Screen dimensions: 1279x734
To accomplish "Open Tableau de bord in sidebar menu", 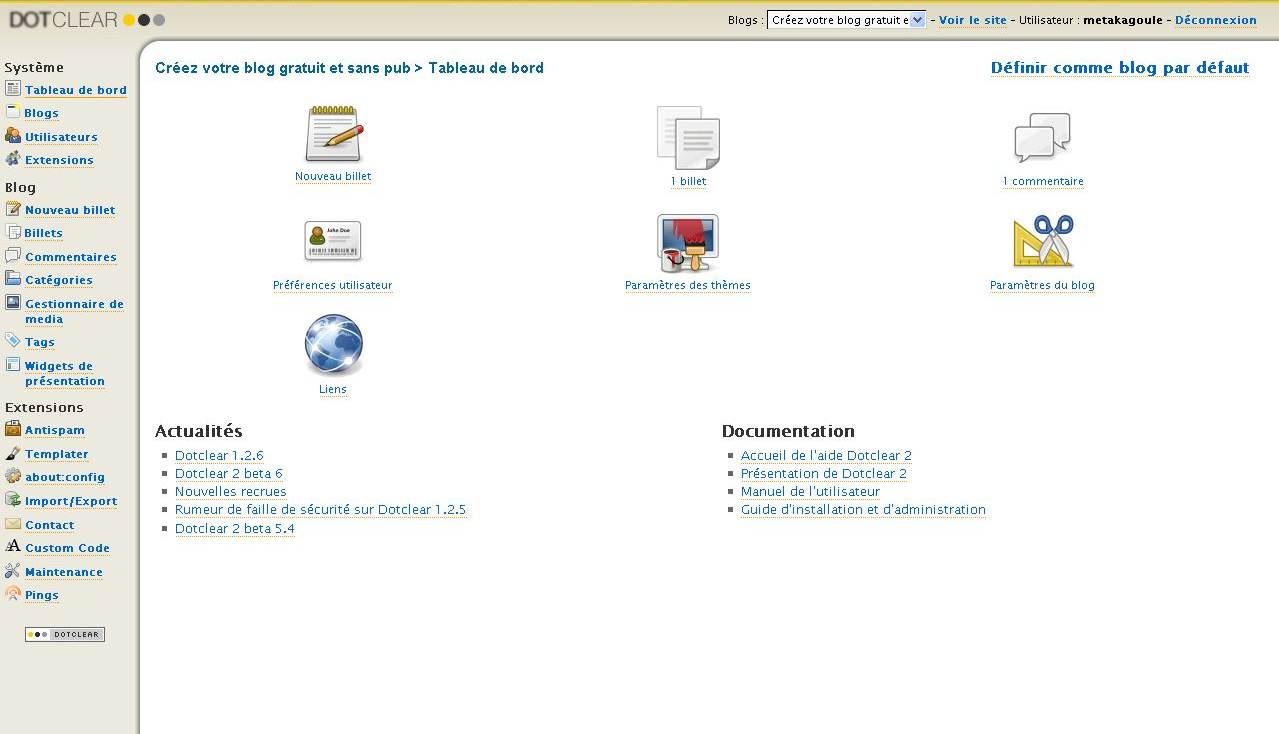I will point(76,90).
